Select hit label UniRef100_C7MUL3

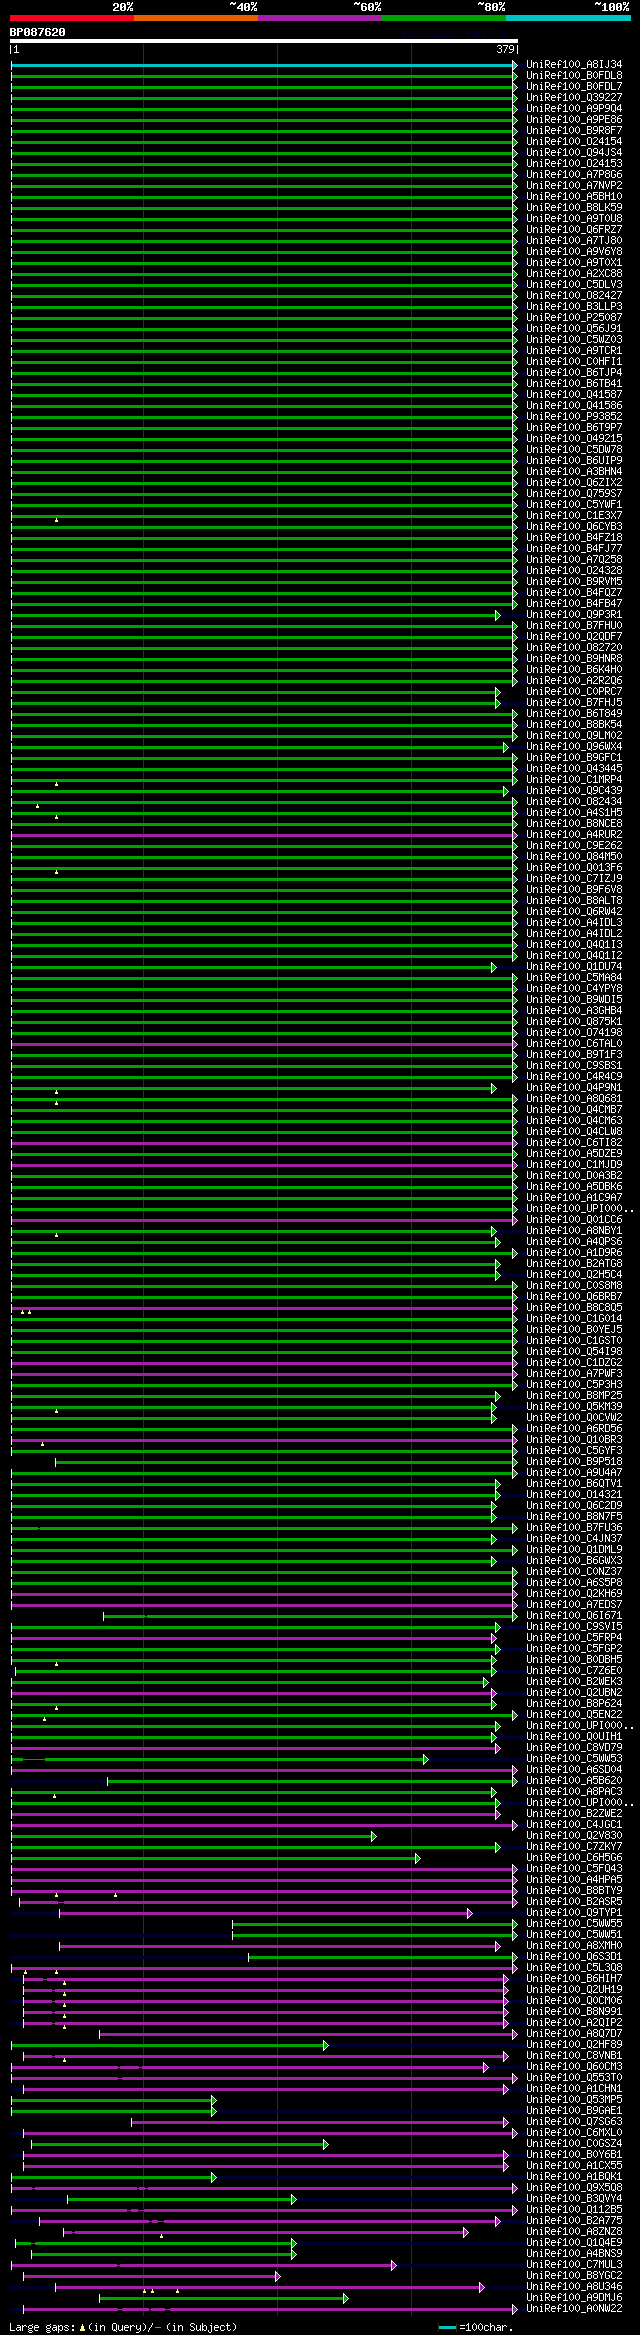574,2265
